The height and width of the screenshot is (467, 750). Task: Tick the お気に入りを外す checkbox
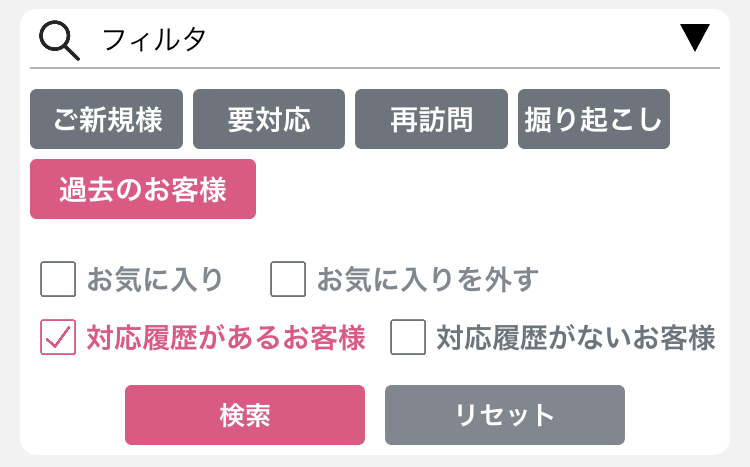click(288, 279)
